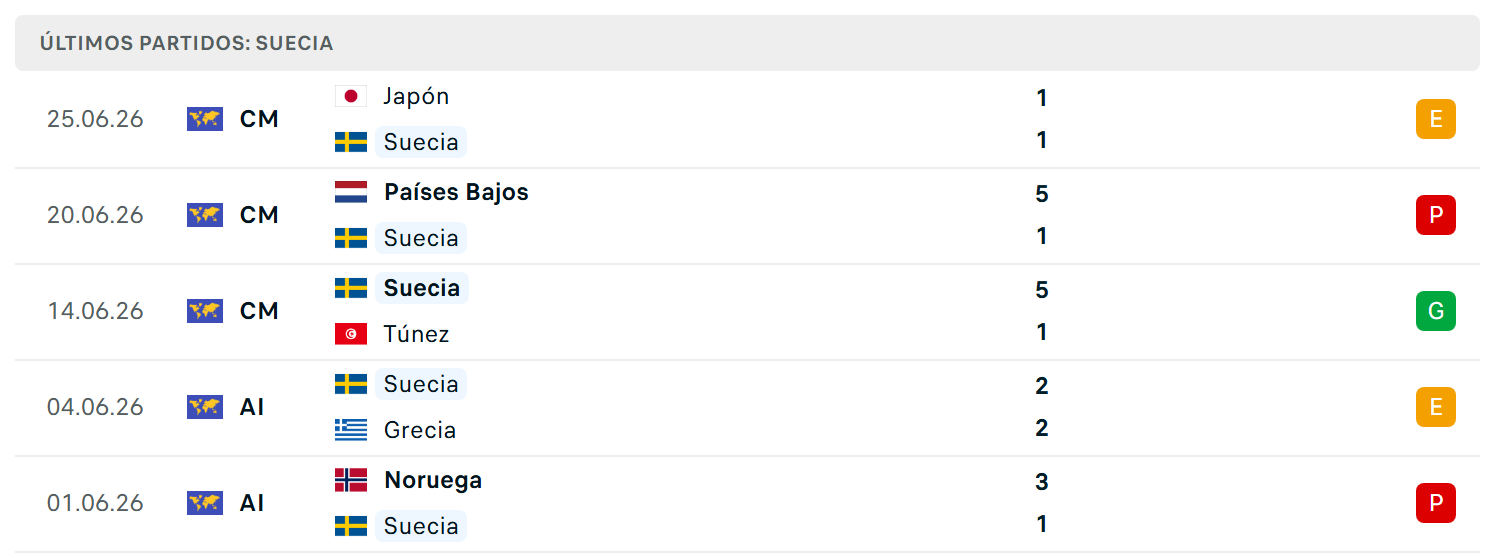This screenshot has width=1494, height=560.
Task: Click the Tunisia flag icon
Action: (351, 334)
